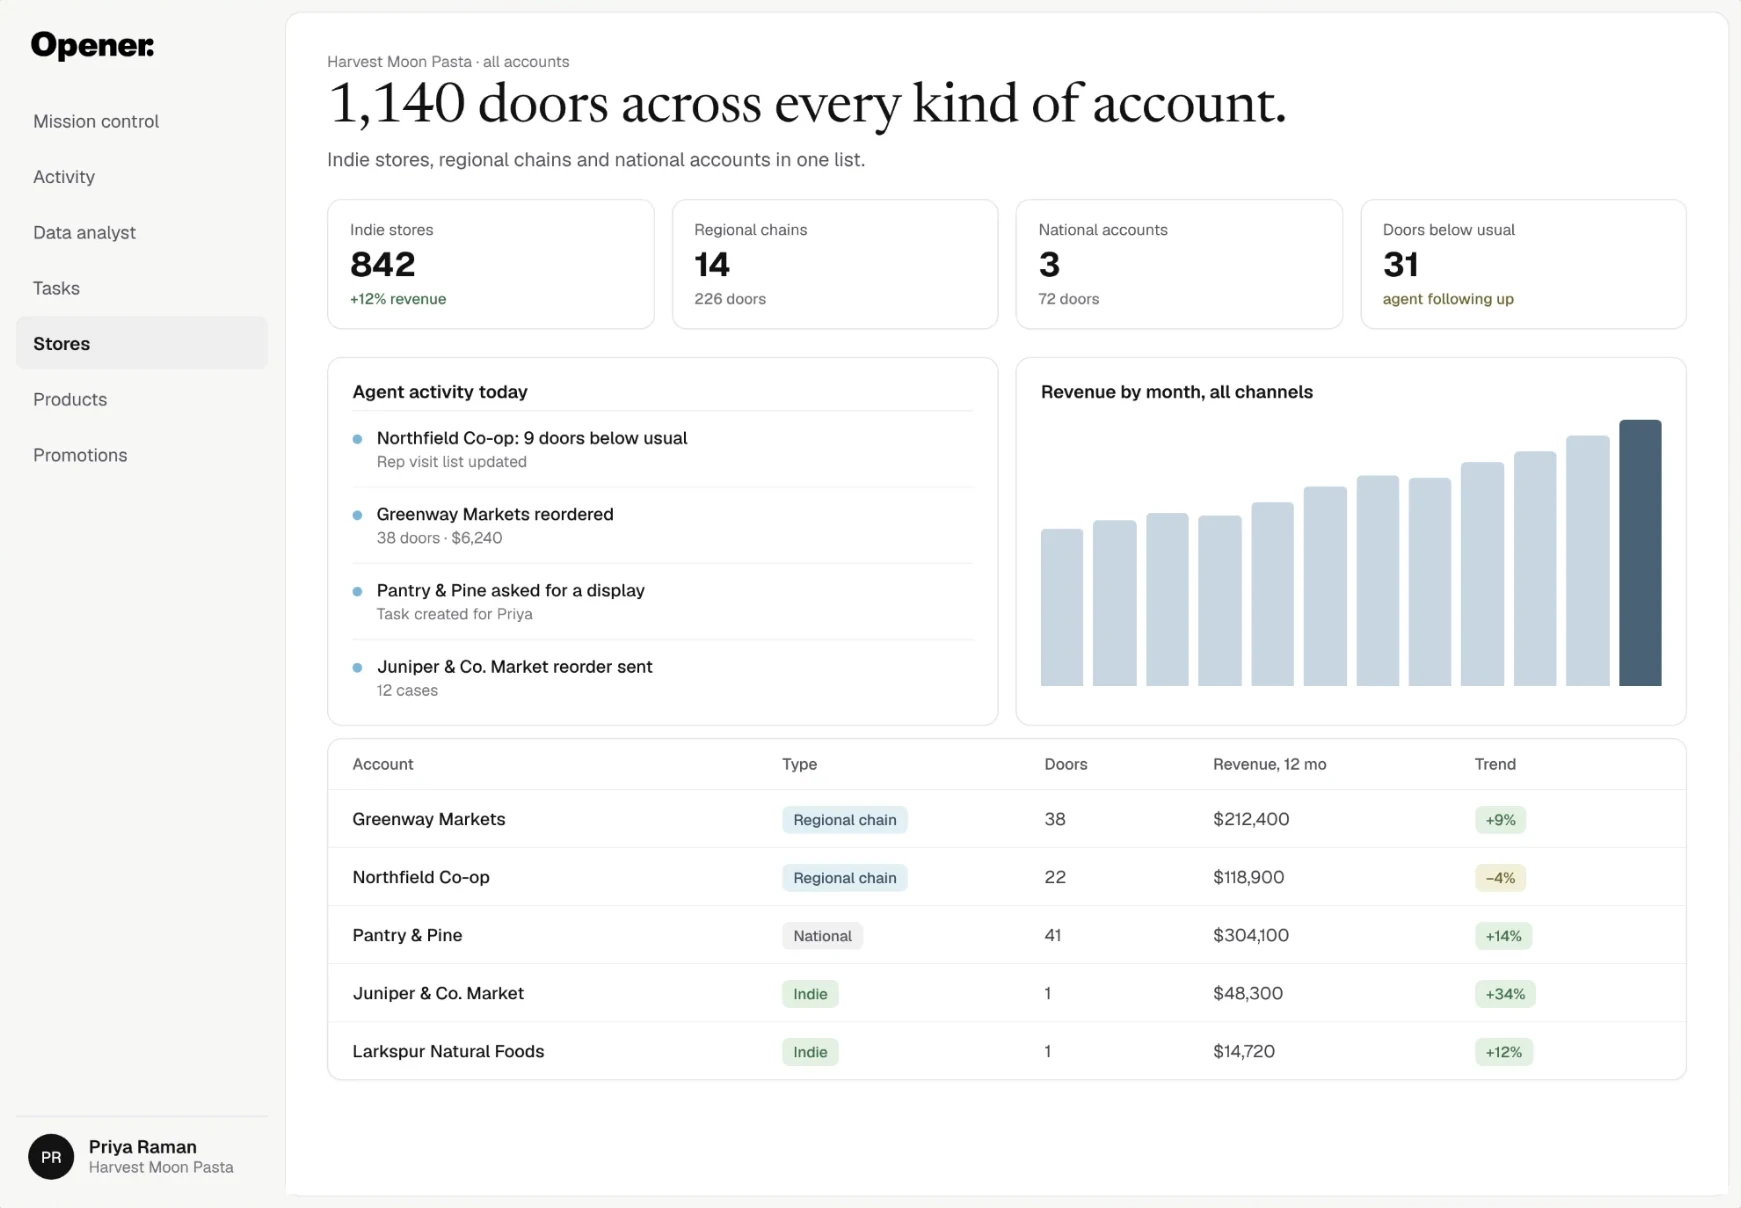The height and width of the screenshot is (1208, 1741).
Task: Click the +9% trend badge
Action: coord(1500,820)
